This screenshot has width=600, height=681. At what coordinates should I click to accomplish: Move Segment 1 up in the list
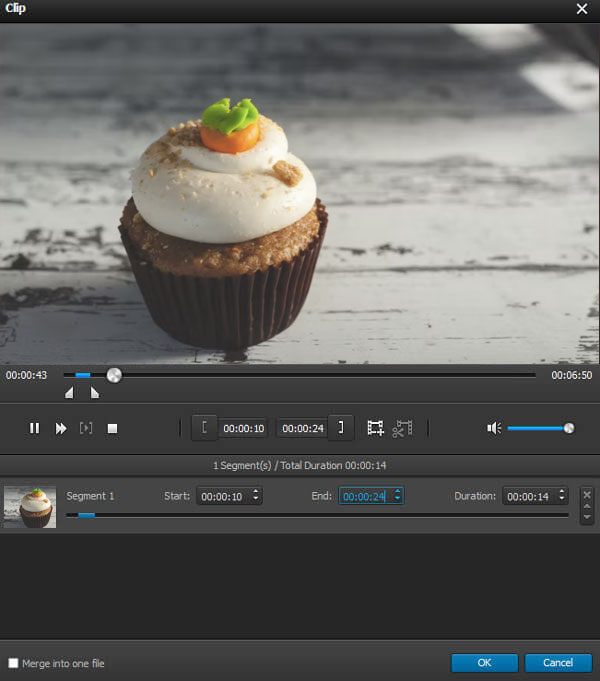tap(587, 506)
